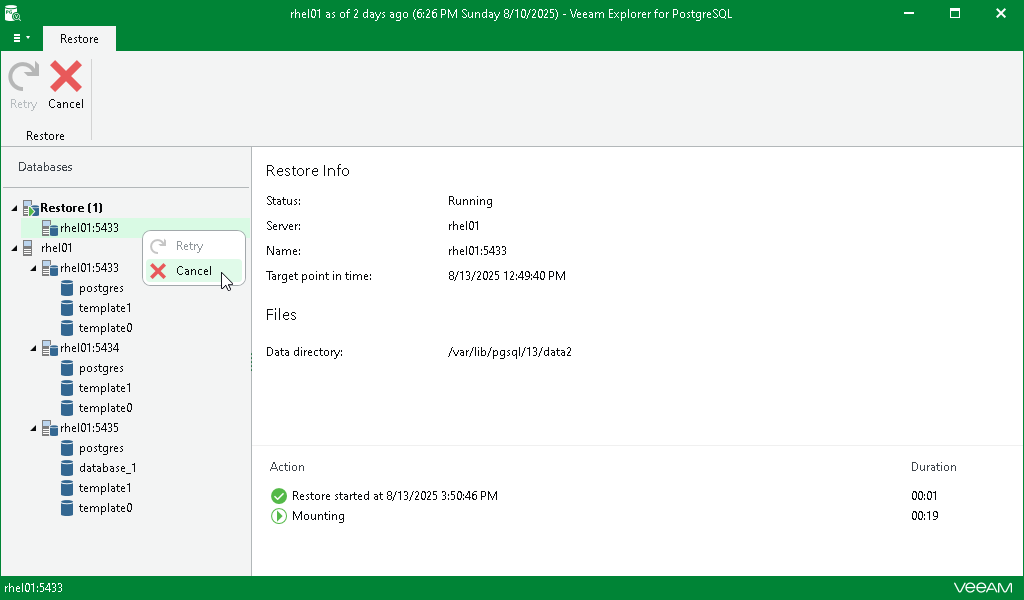Click the database icon beside postgres under rhel01:5433
The height and width of the screenshot is (600, 1024).
tap(68, 288)
